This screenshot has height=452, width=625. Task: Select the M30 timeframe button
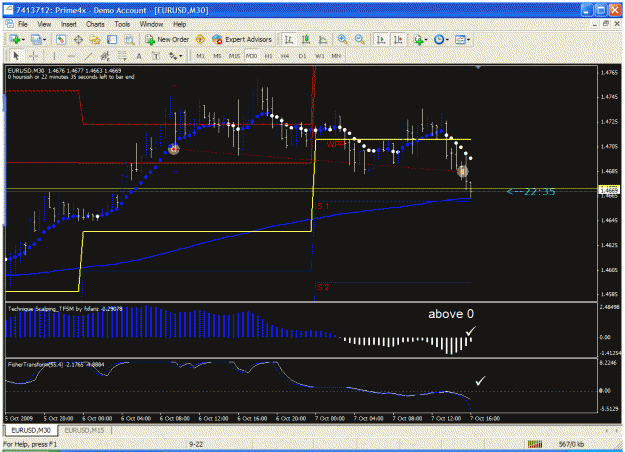251,56
